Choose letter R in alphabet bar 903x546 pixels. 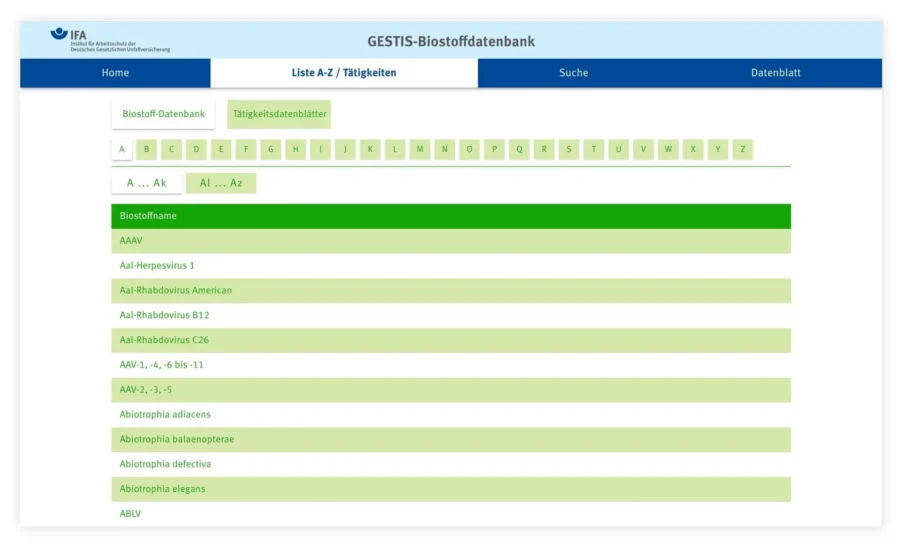coord(544,149)
